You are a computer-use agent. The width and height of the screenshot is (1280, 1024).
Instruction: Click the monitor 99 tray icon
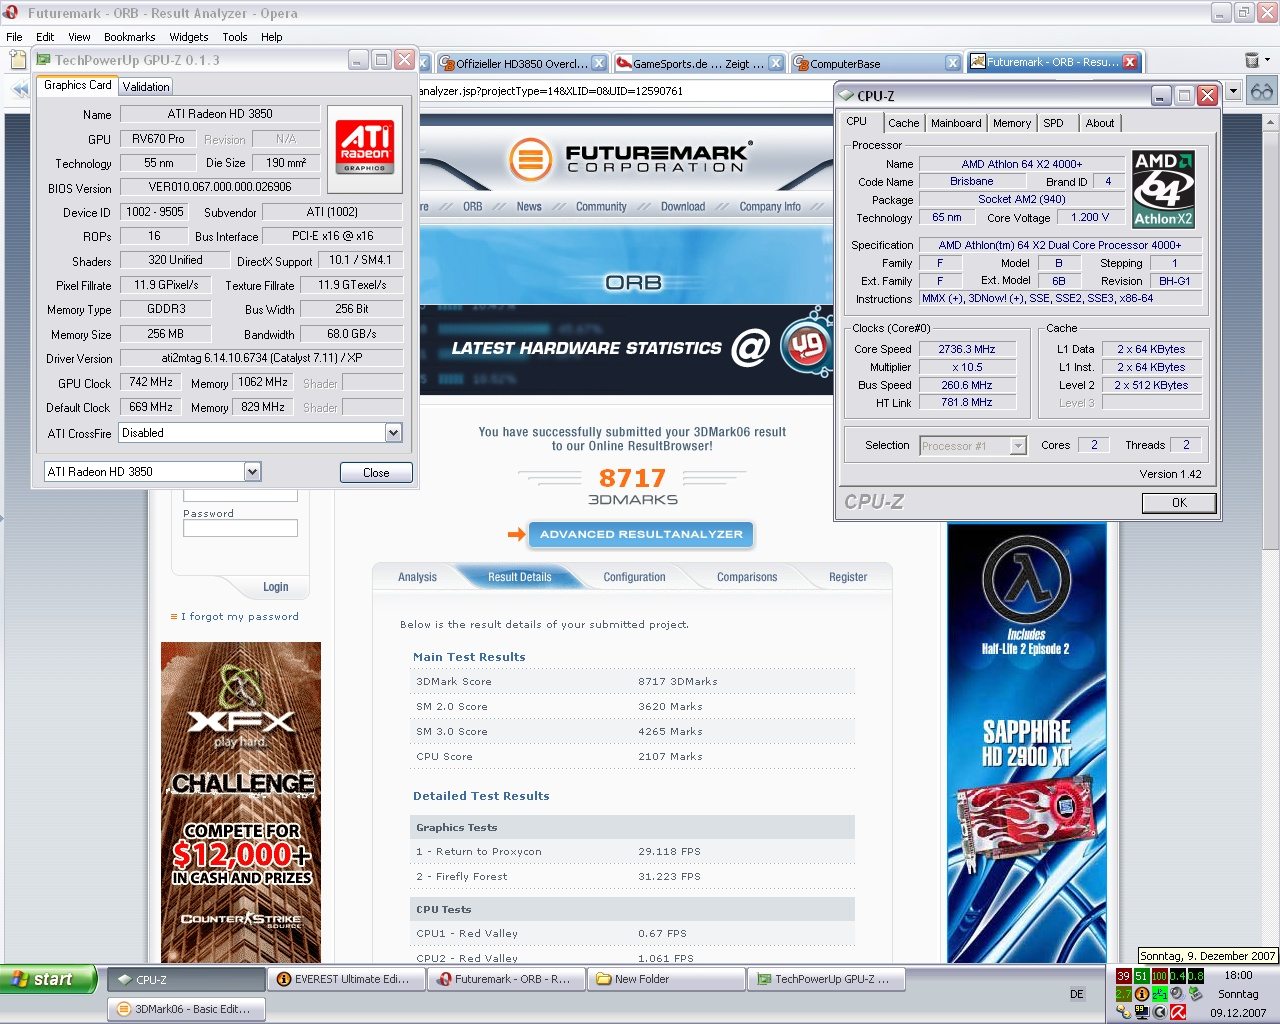click(x=1141, y=1012)
